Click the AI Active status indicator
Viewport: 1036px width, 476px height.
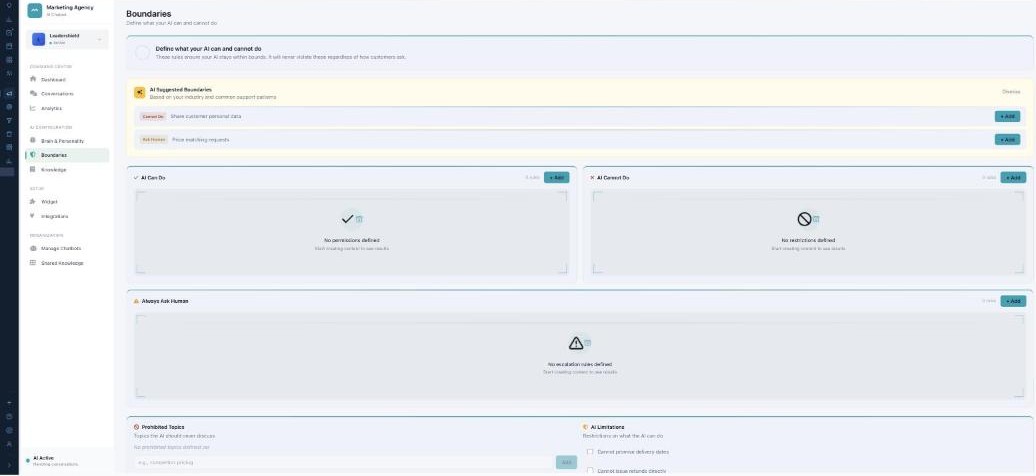click(x=28, y=460)
